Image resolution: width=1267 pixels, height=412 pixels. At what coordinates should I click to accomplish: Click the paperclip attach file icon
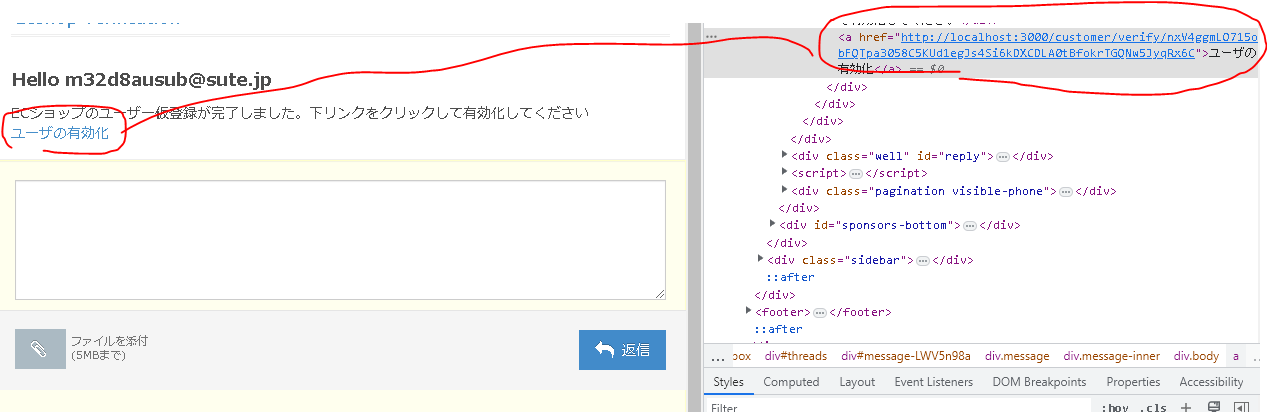click(40, 349)
